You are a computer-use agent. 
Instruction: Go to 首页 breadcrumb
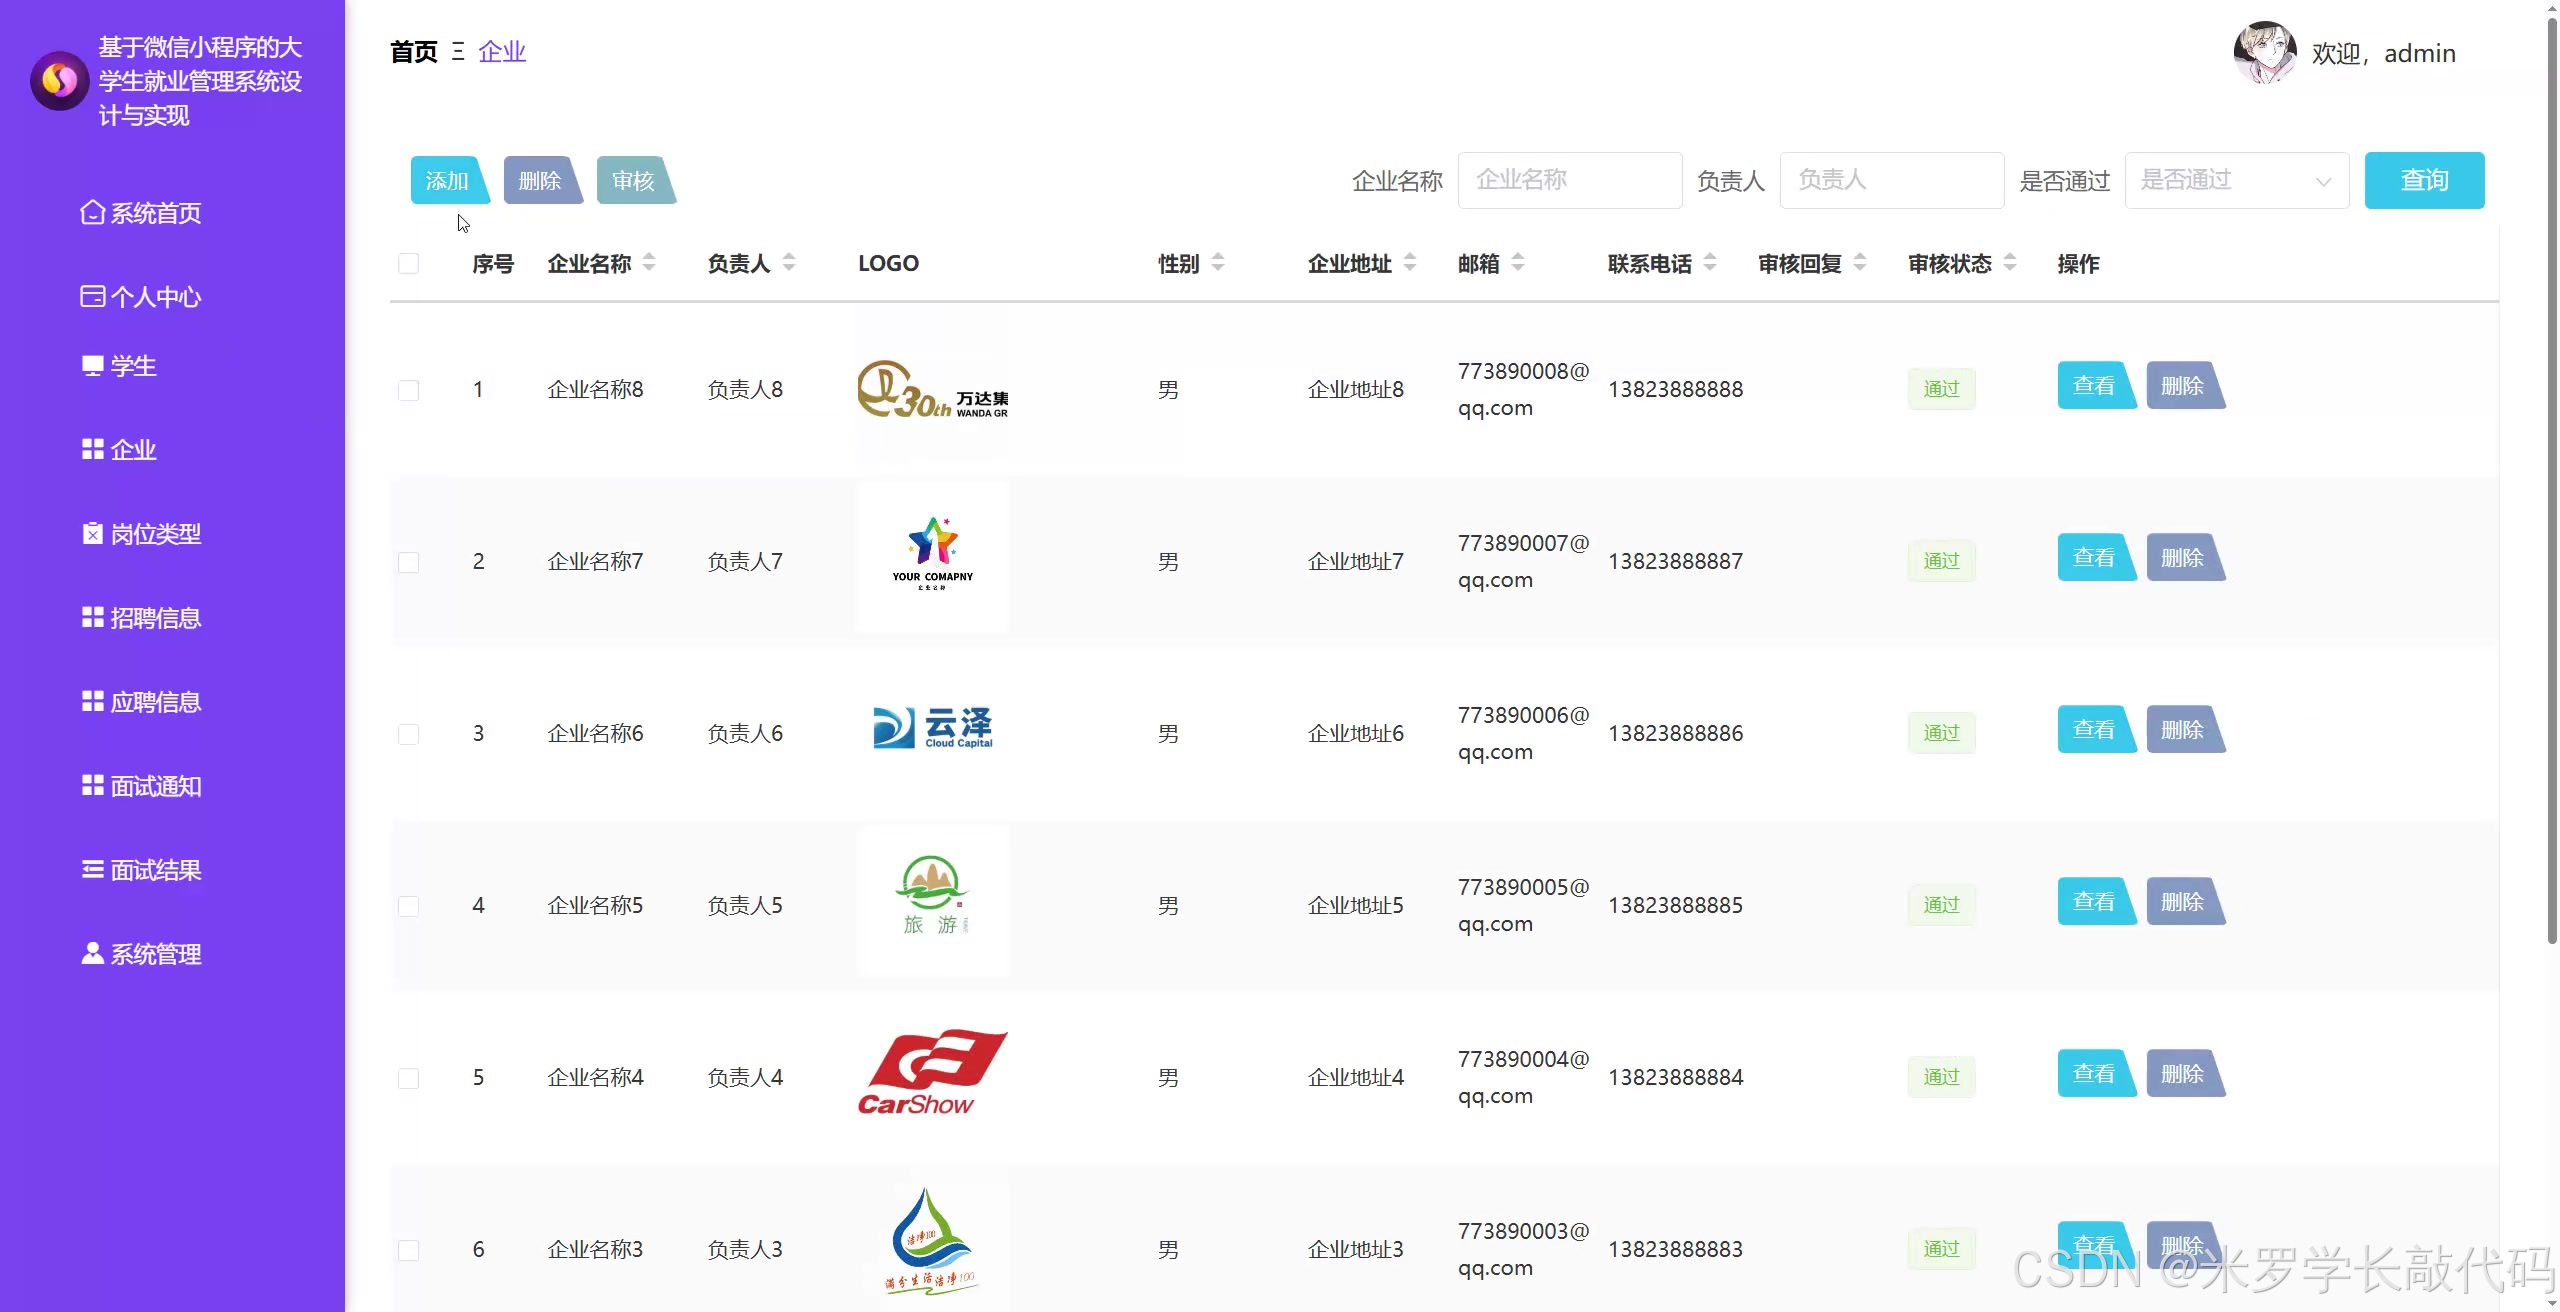[x=414, y=52]
